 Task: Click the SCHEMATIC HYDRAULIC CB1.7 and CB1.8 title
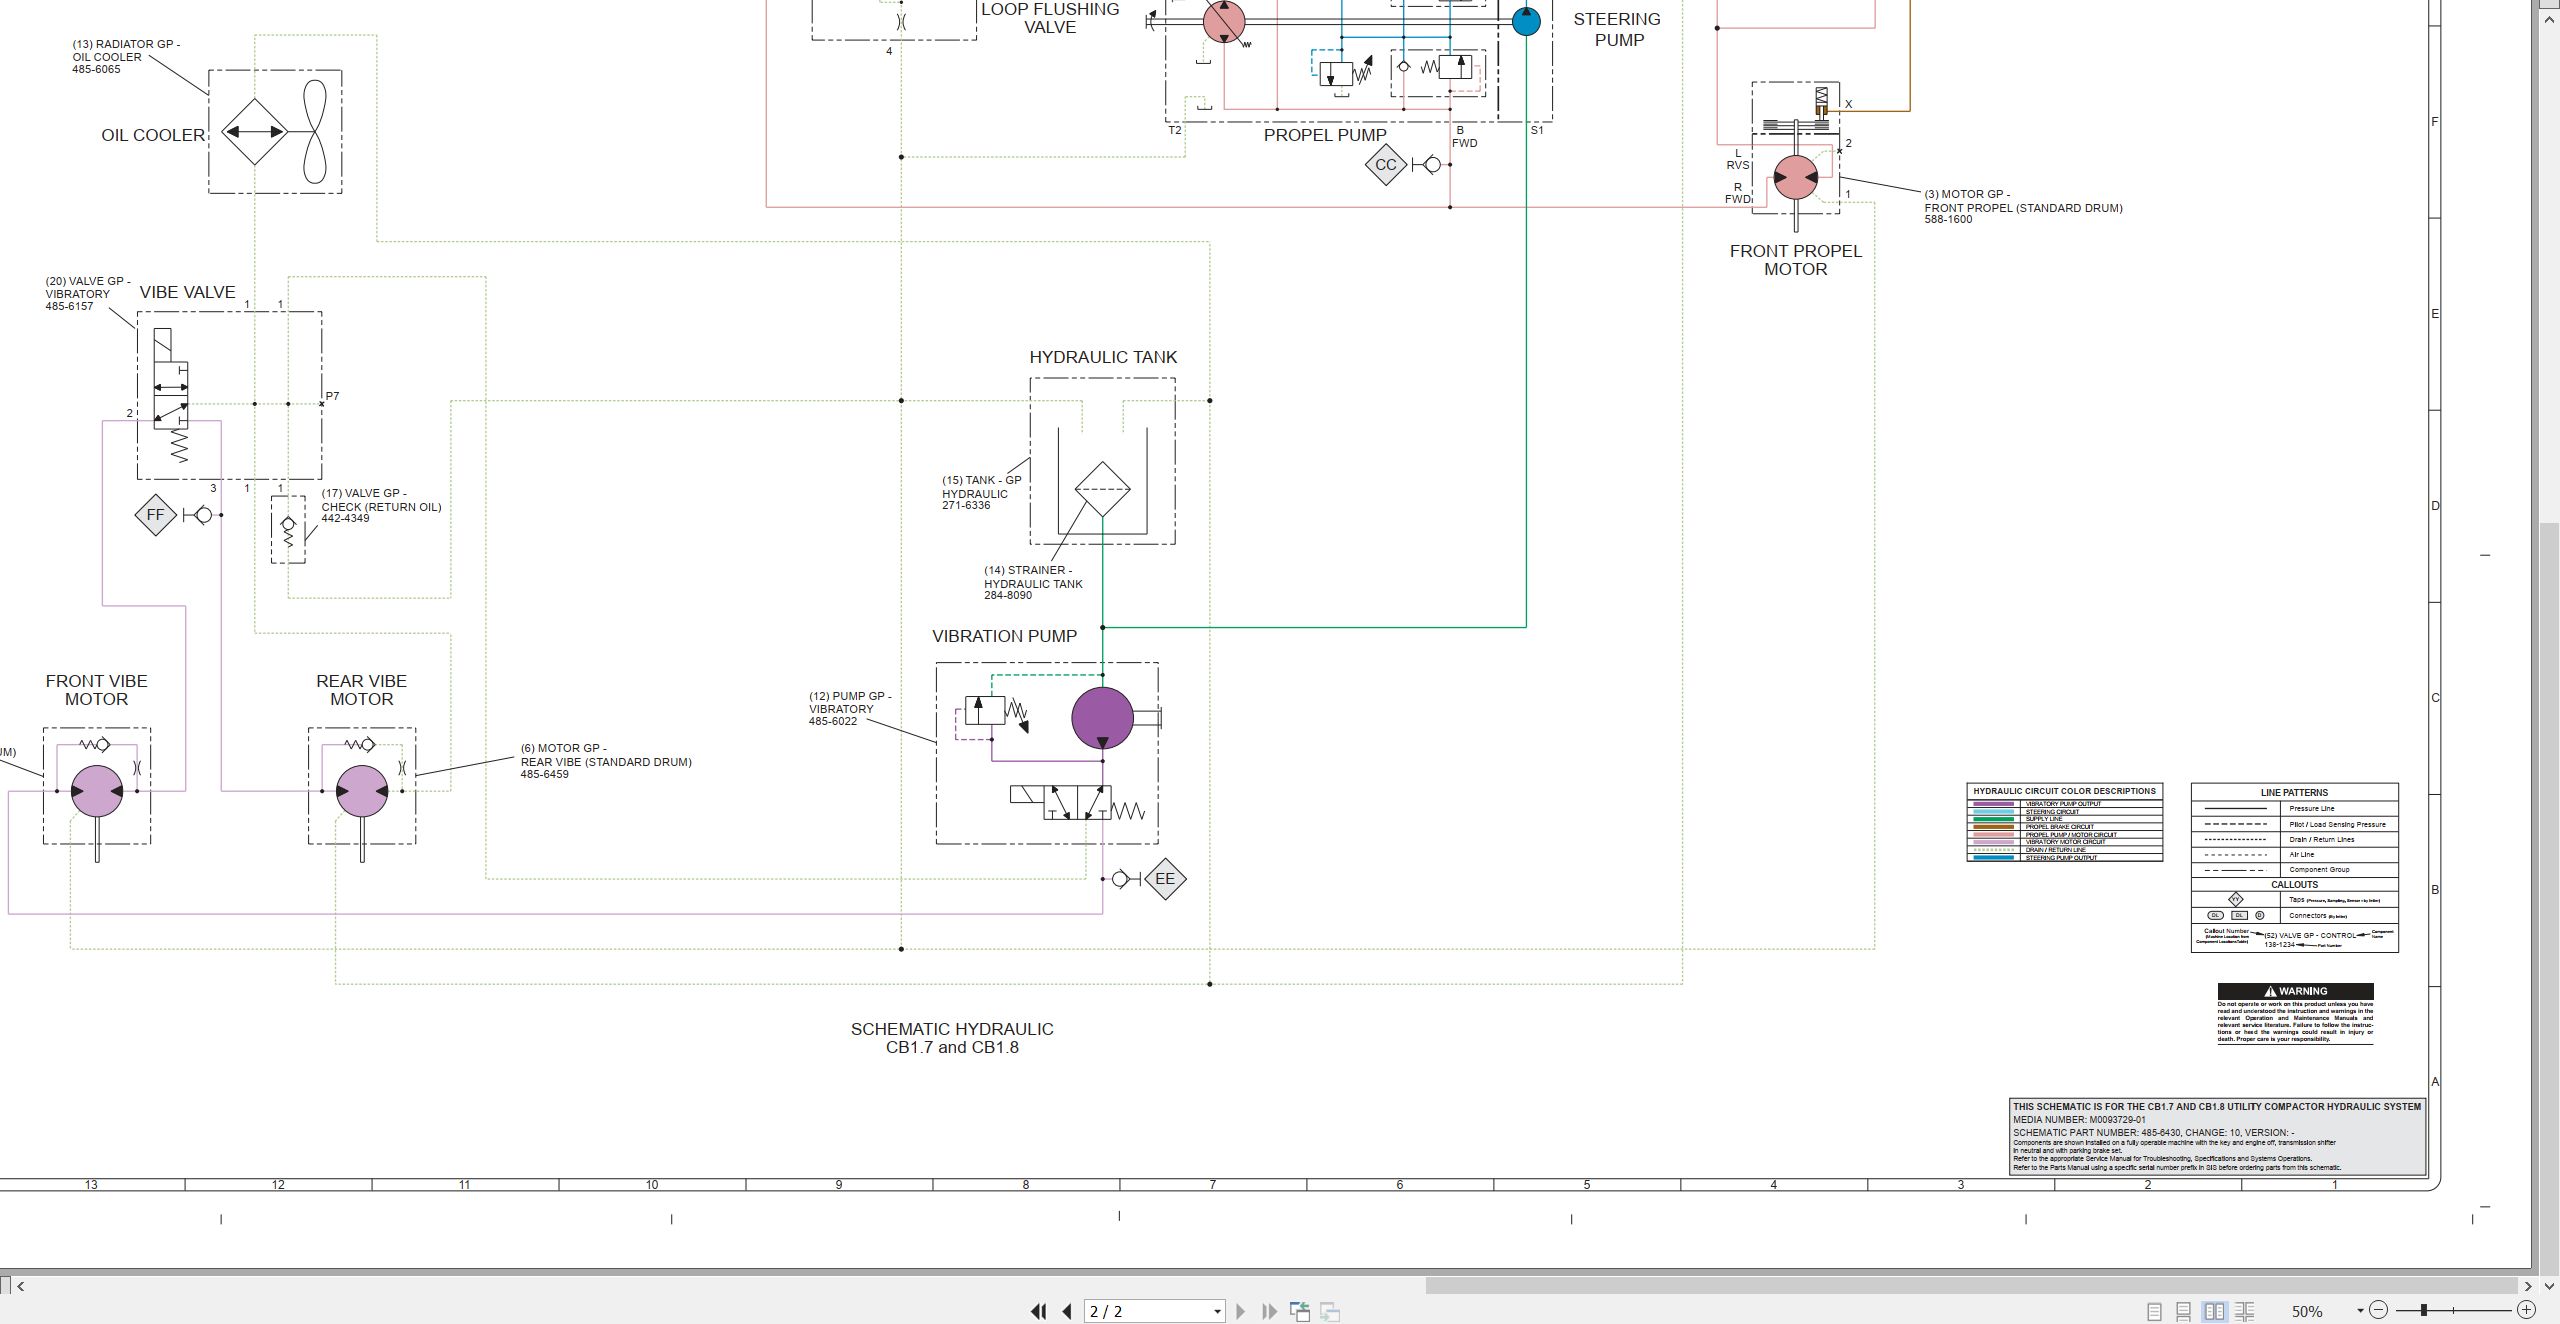tap(952, 1038)
